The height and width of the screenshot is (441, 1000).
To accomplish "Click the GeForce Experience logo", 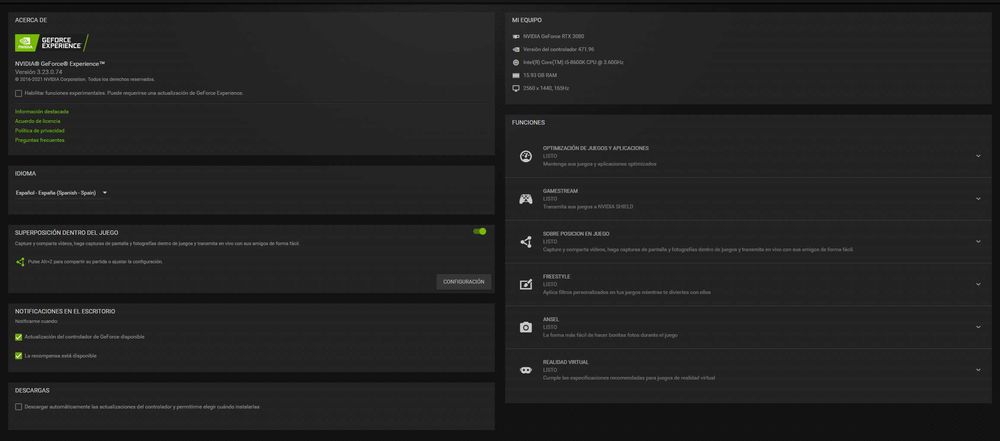I will click(51, 43).
